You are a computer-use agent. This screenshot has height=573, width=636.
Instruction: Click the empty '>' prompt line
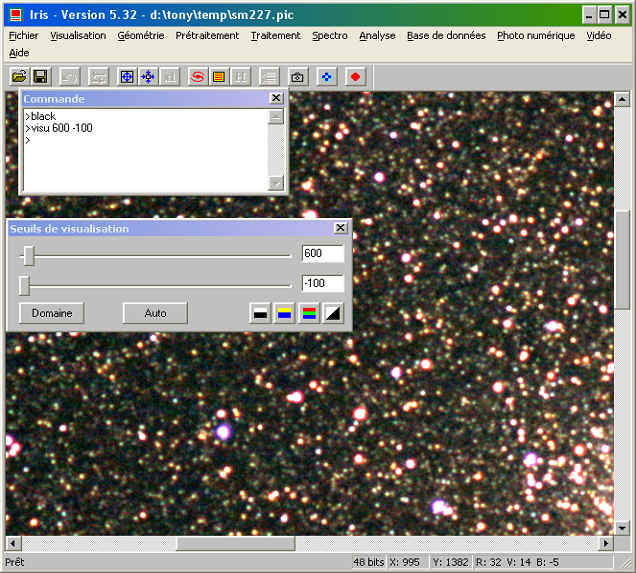pos(28,140)
